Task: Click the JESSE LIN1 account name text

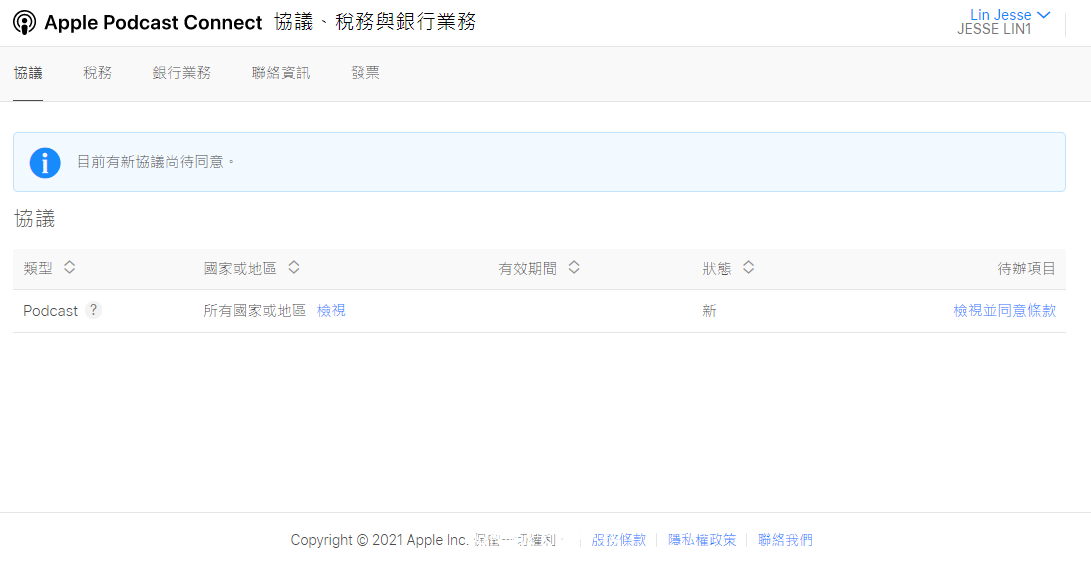Action: [x=994, y=29]
